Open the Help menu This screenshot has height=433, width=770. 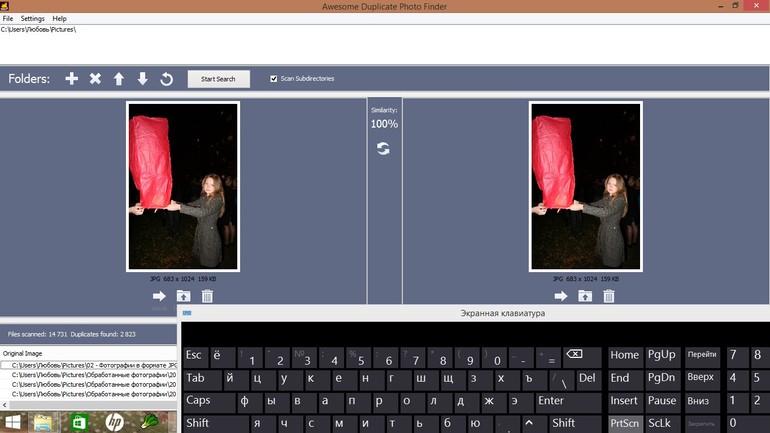[x=60, y=19]
